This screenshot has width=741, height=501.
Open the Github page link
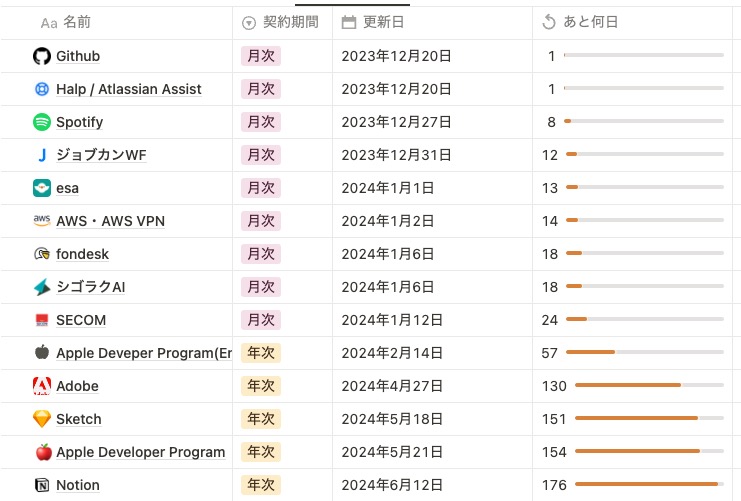(78, 56)
